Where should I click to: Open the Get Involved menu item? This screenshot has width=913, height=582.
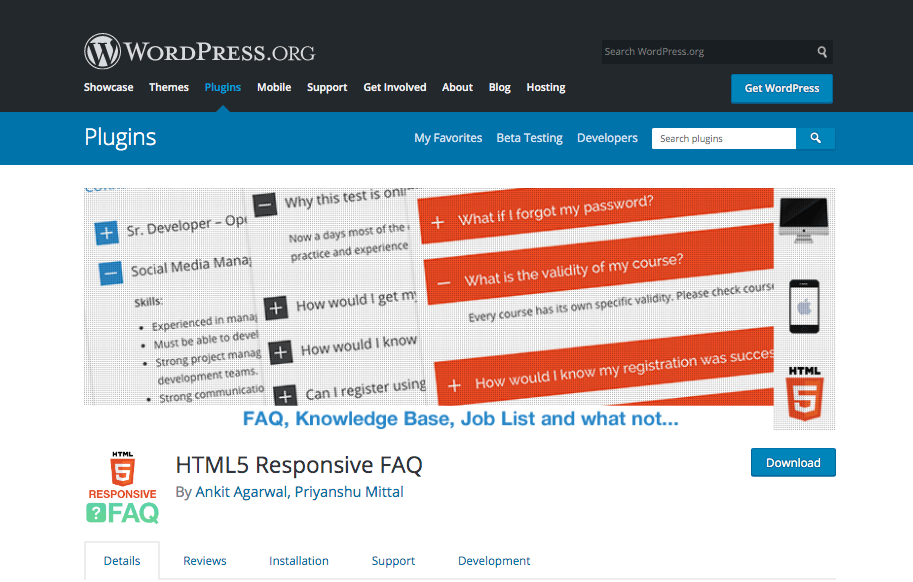point(395,87)
